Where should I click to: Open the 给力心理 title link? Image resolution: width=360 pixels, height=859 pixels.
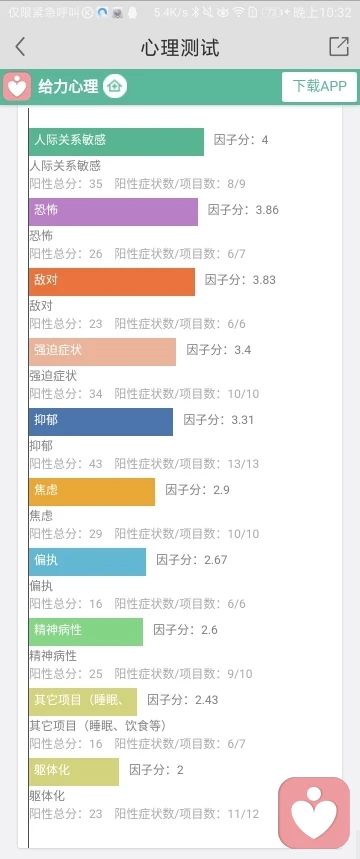(68, 87)
